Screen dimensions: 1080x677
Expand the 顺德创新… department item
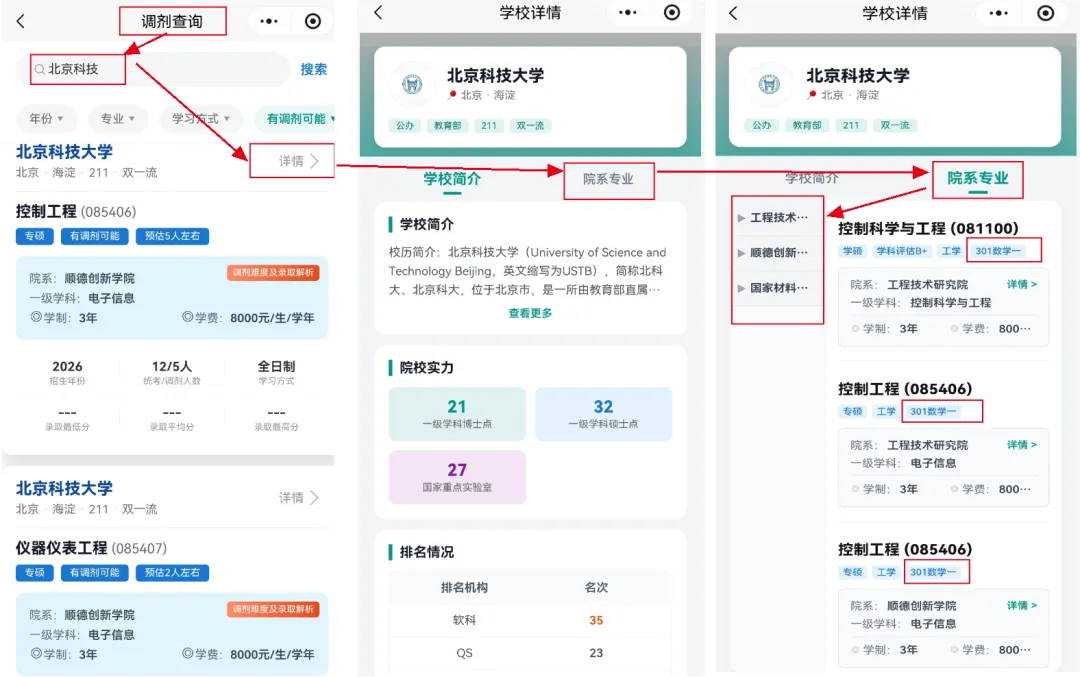(776, 253)
